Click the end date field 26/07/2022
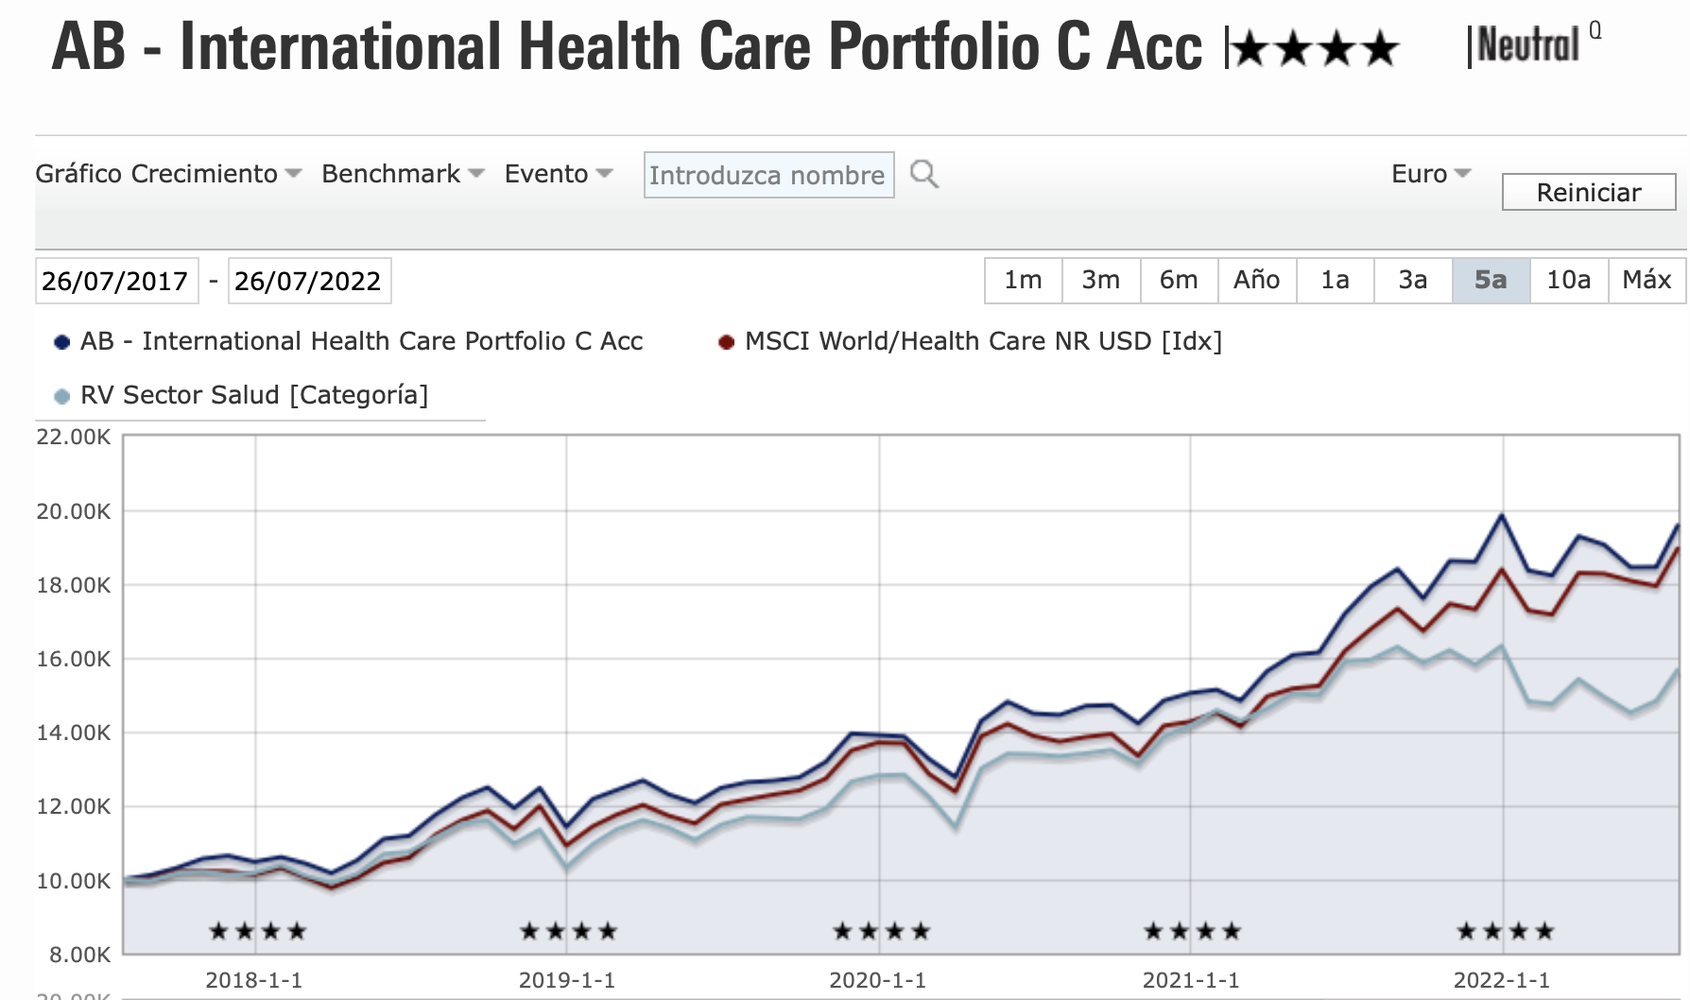The height and width of the screenshot is (1000, 1690). pos(308,281)
